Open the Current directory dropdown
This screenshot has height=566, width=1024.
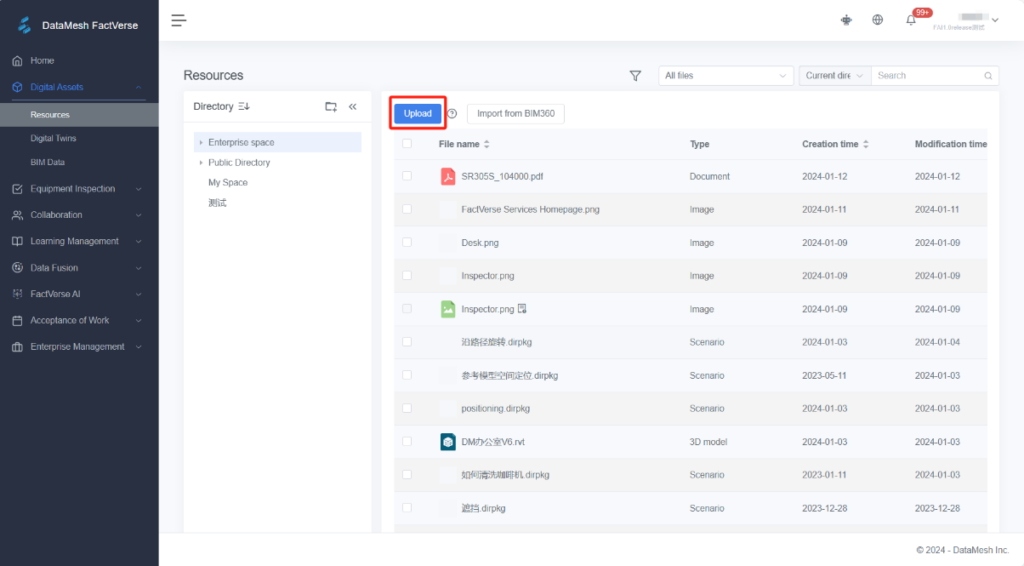pos(835,76)
